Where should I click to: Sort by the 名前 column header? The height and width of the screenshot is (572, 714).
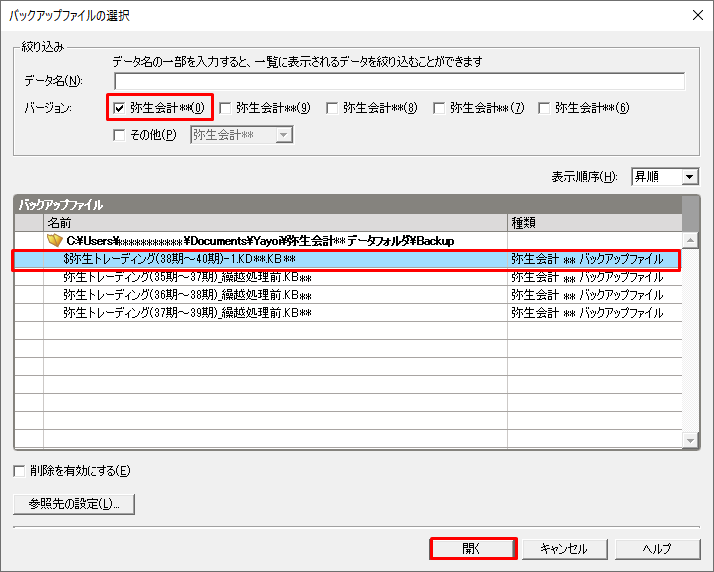point(275,223)
